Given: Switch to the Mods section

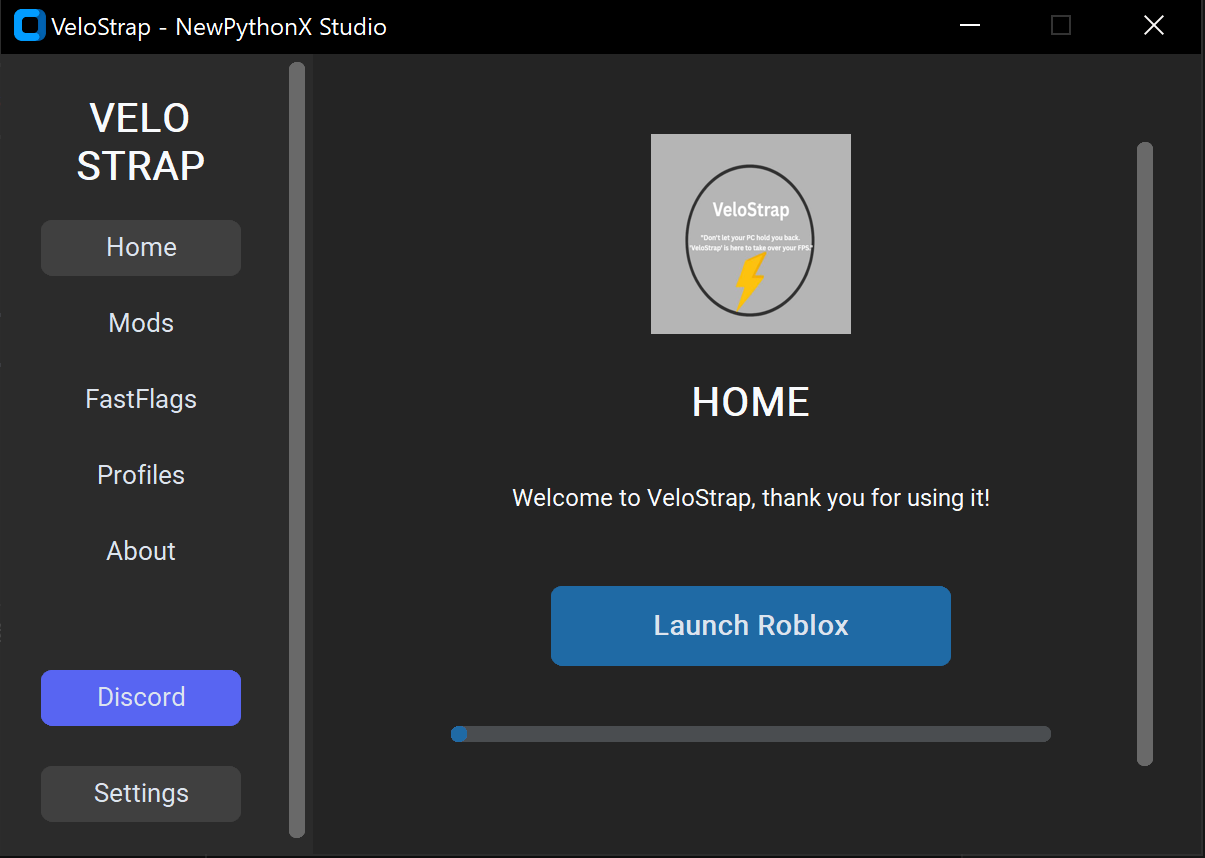Looking at the screenshot, I should pyautogui.click(x=141, y=324).
